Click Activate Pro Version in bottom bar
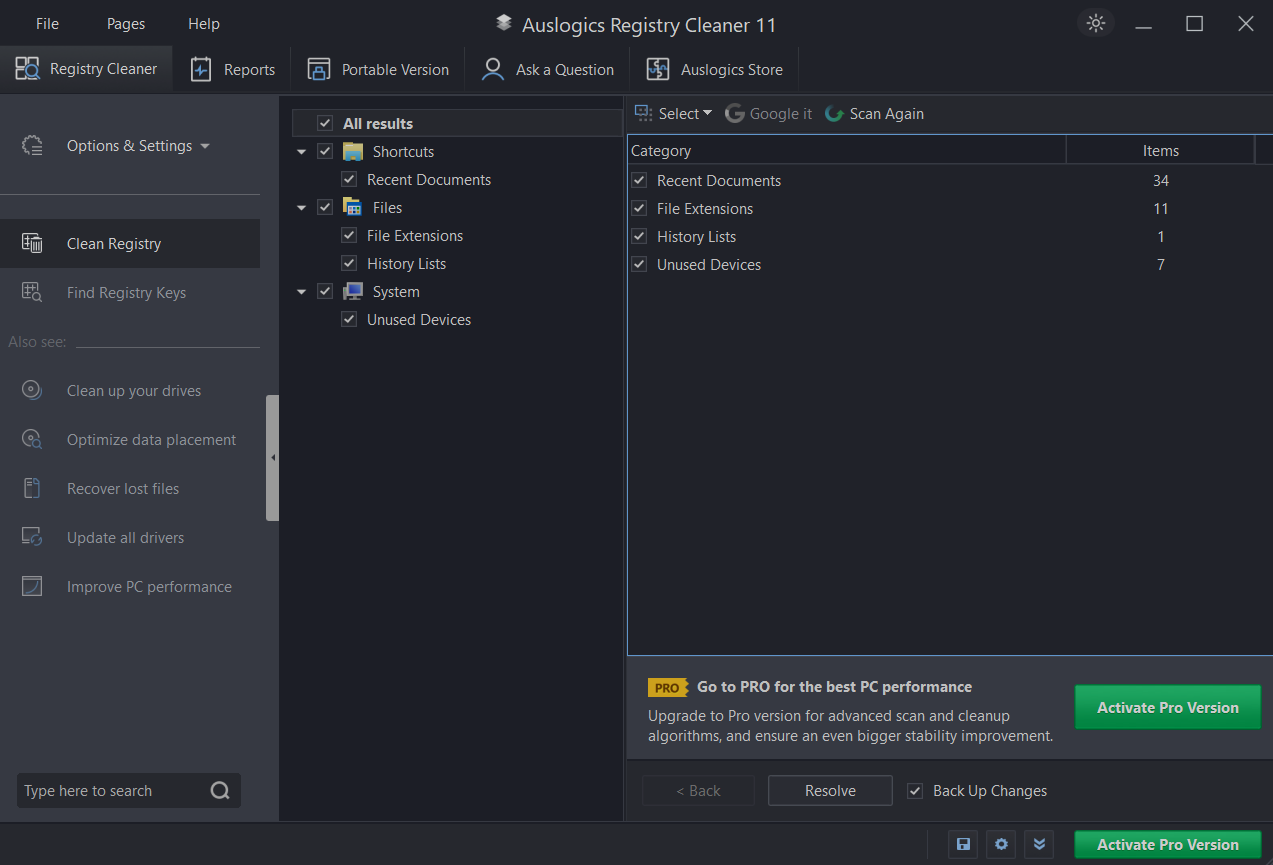The image size is (1273, 865). (x=1167, y=845)
